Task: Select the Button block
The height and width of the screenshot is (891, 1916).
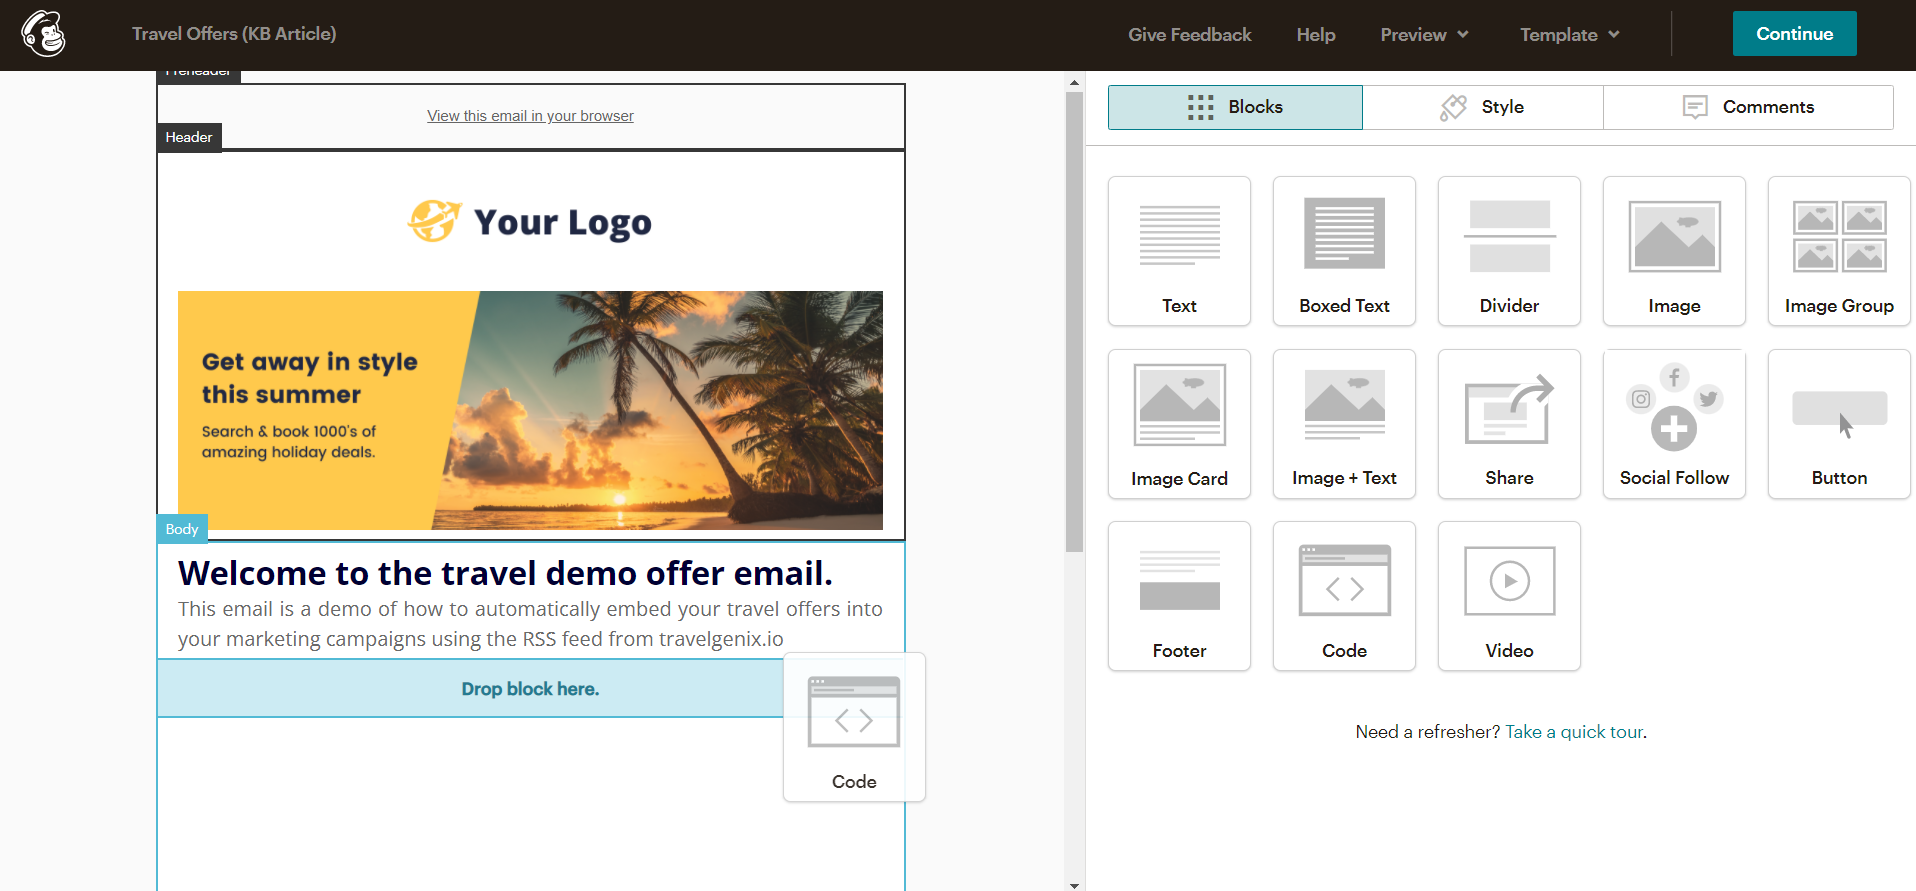Action: click(x=1839, y=424)
